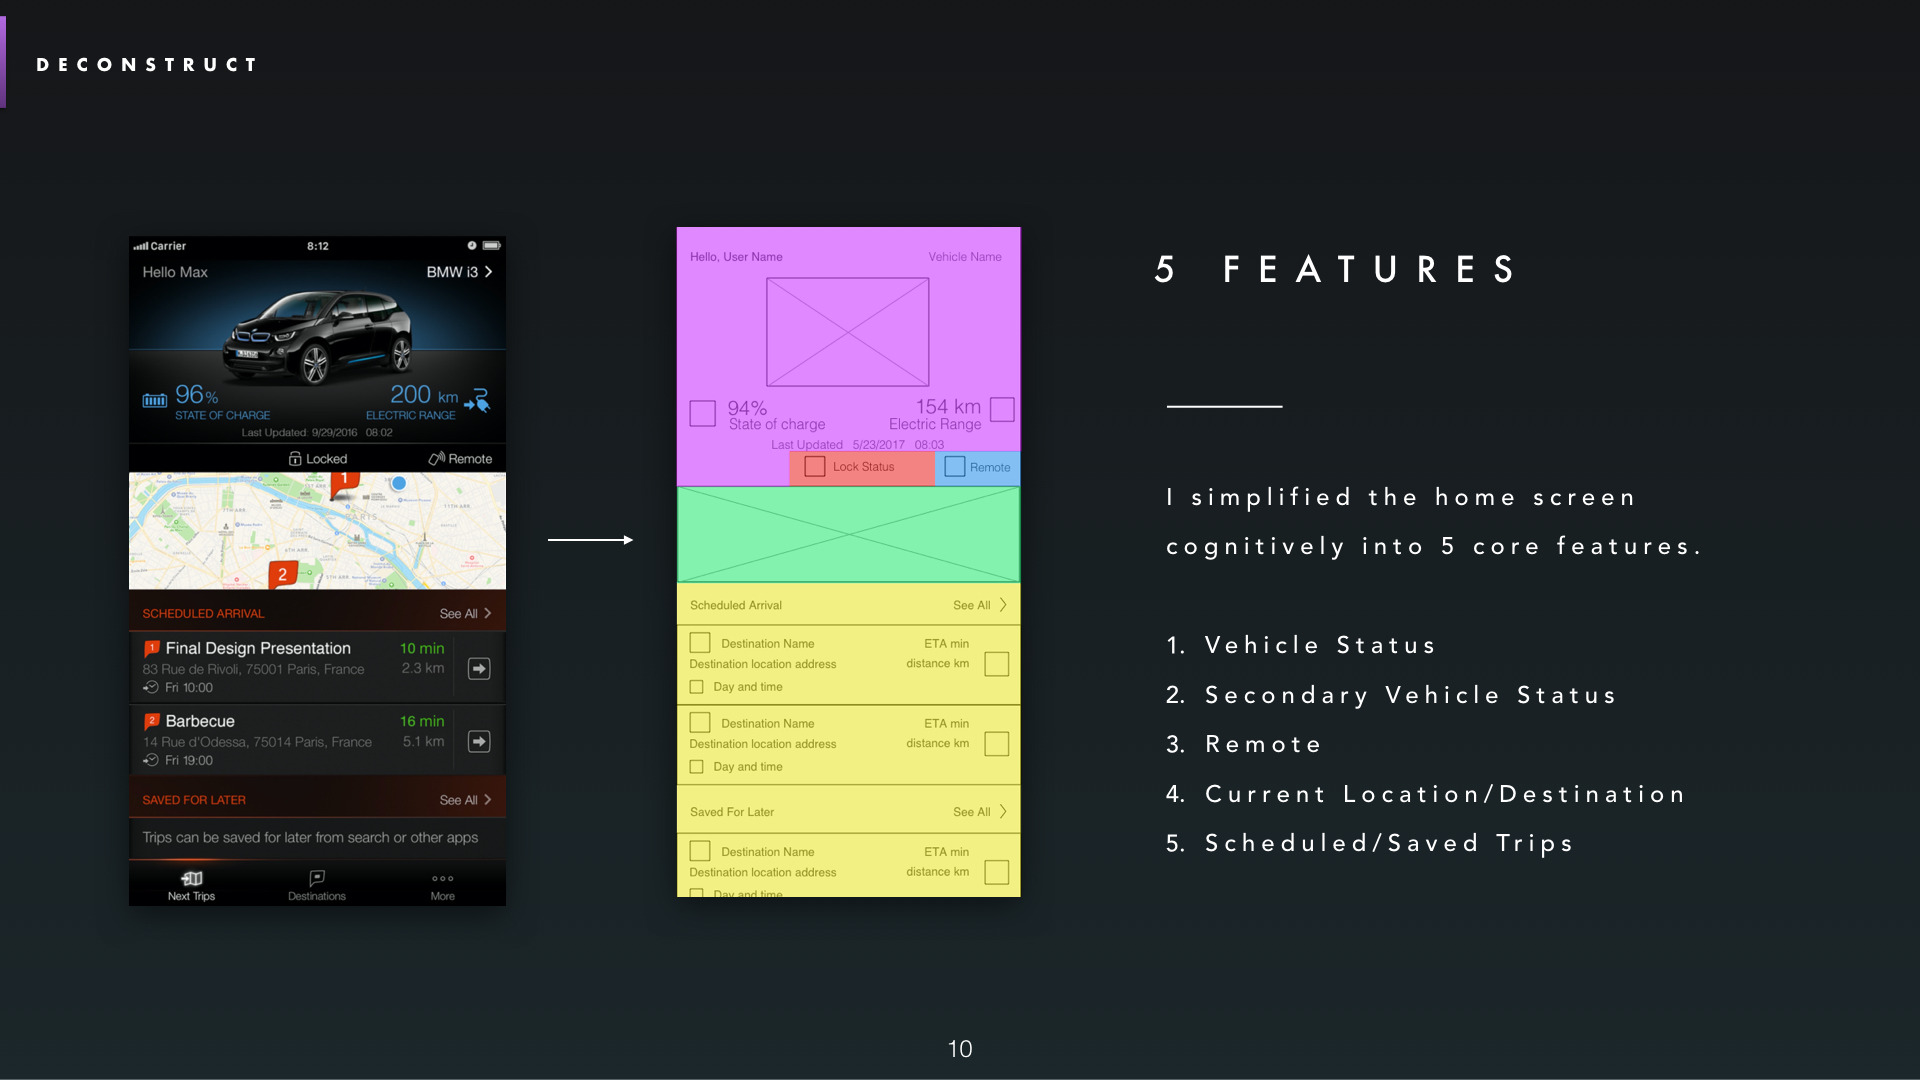
Task: Switch to the Next Trips tab
Action: pos(191,885)
